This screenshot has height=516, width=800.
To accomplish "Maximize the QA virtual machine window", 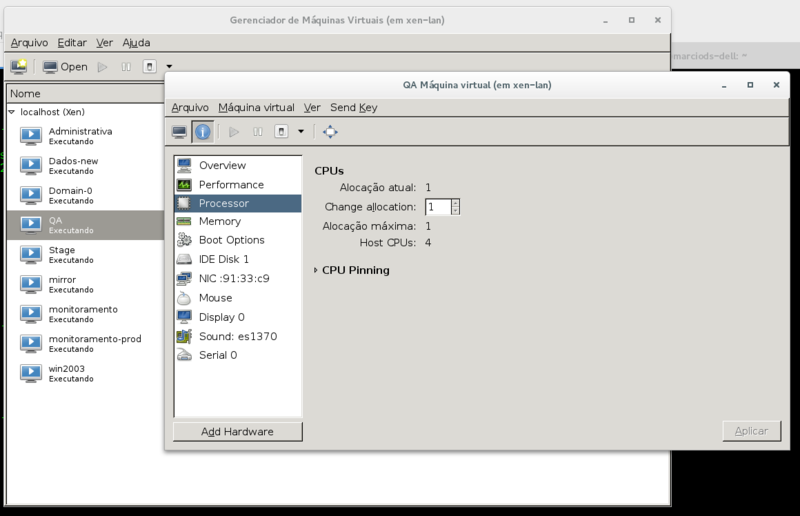I will point(750,85).
